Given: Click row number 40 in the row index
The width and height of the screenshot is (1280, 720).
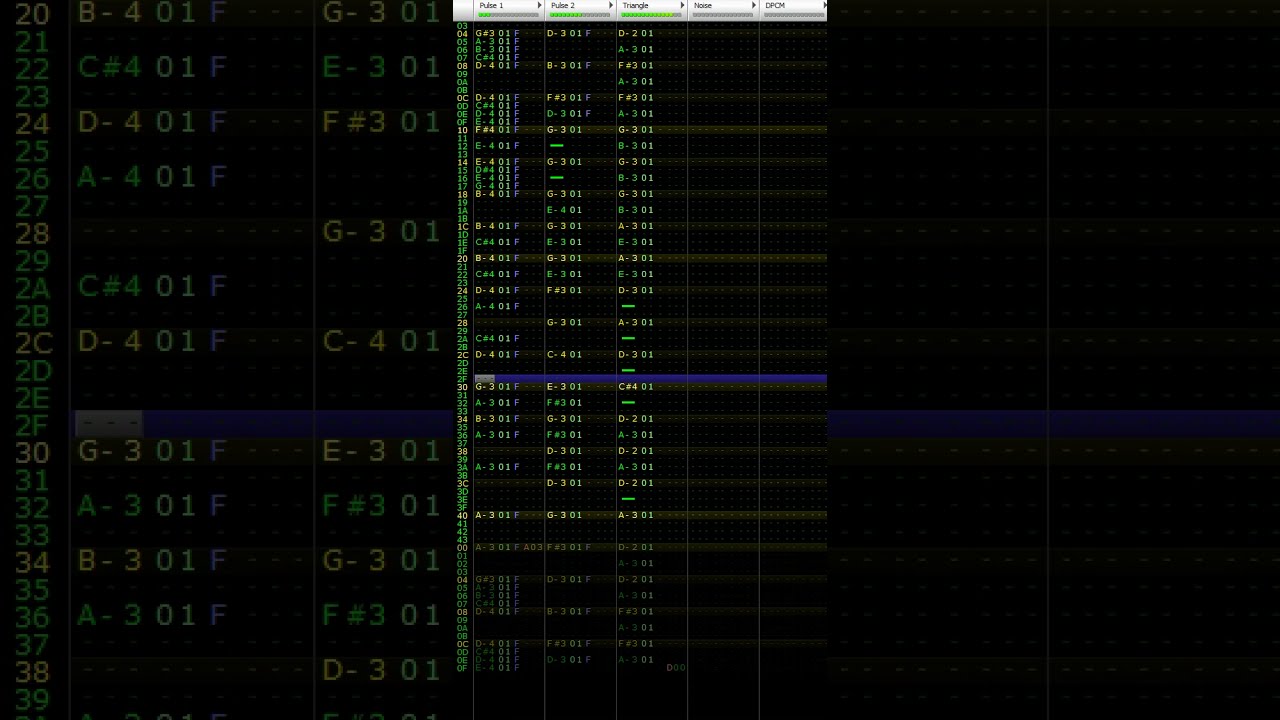Looking at the screenshot, I should (463, 515).
